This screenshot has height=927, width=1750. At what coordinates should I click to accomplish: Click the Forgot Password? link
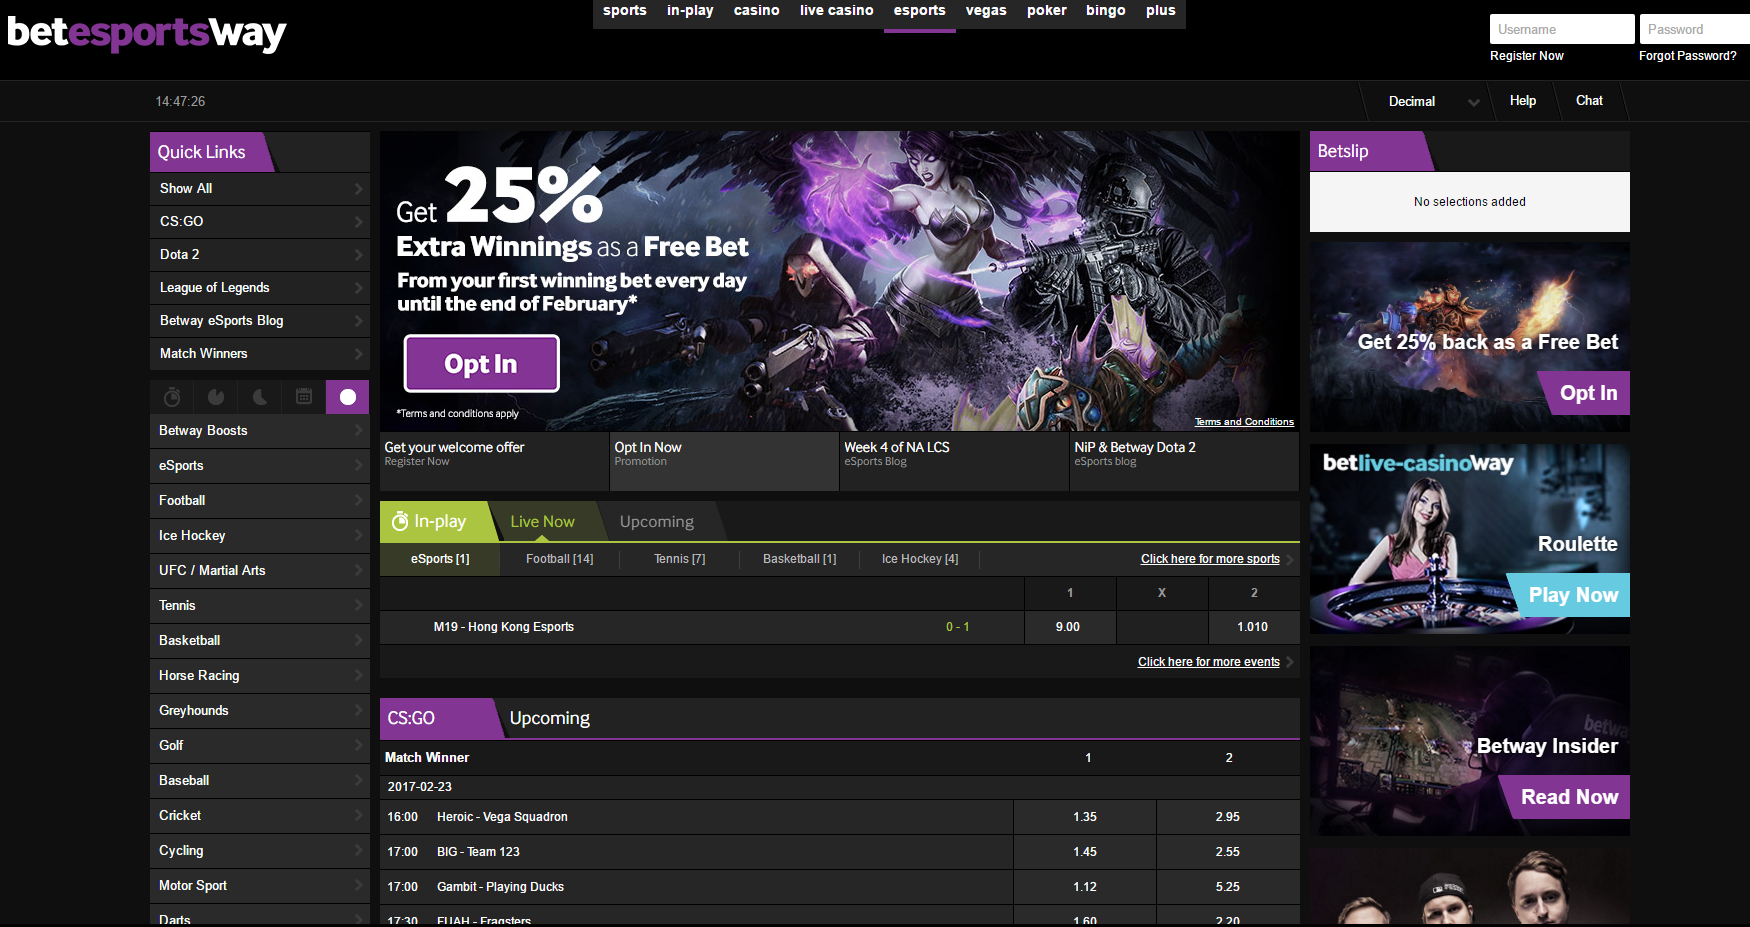(1687, 56)
